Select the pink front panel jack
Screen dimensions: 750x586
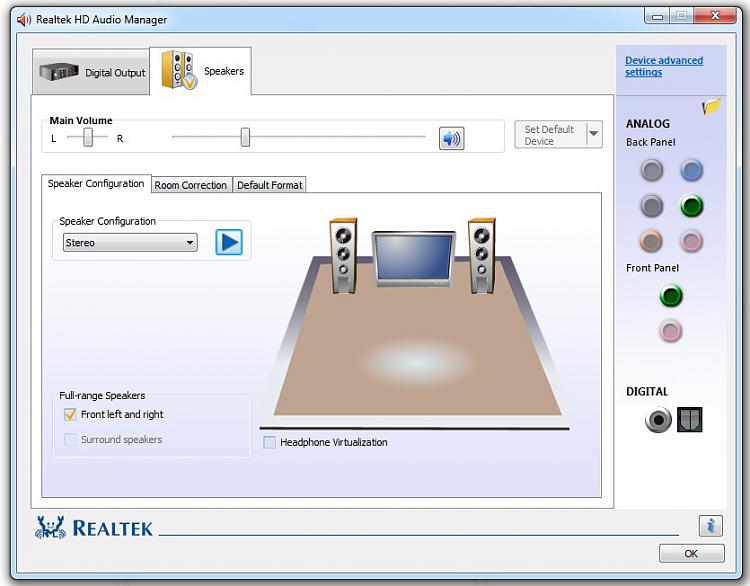671,331
